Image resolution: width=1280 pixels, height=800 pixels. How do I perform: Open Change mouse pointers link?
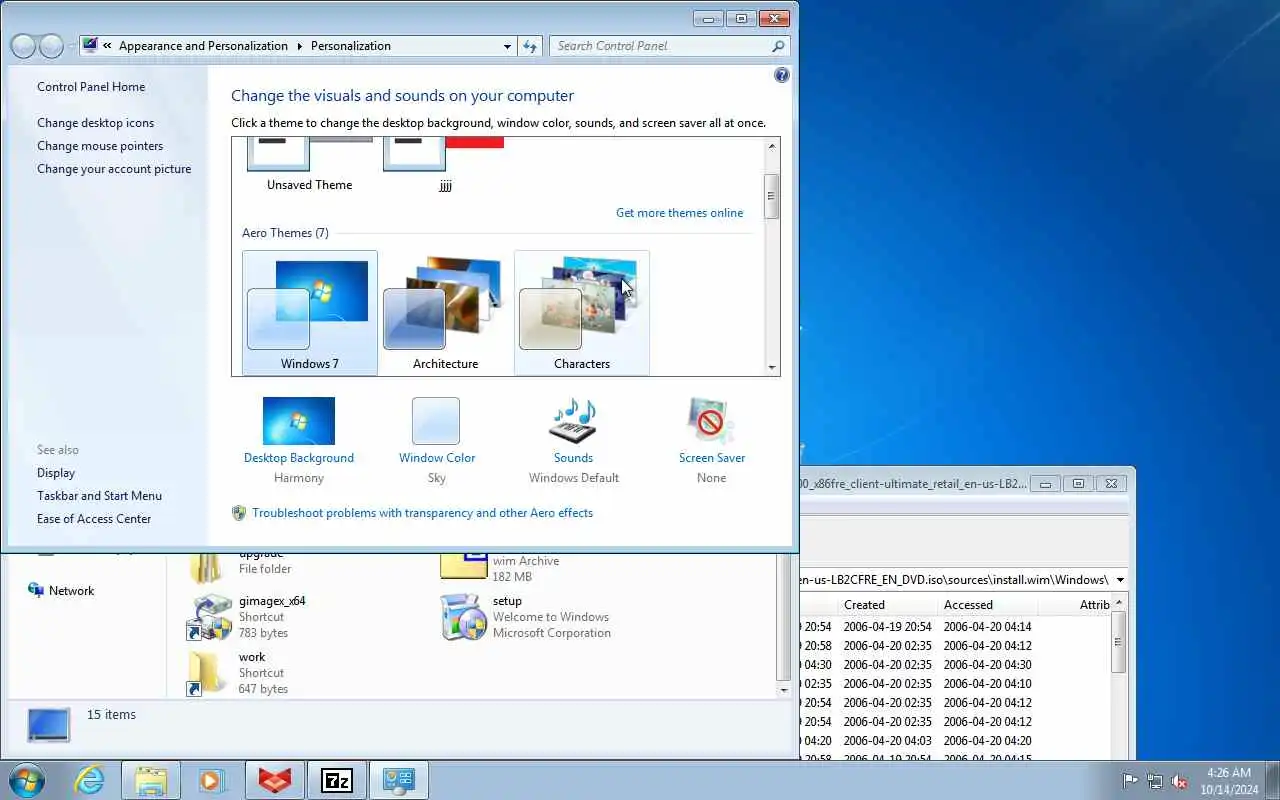point(100,146)
